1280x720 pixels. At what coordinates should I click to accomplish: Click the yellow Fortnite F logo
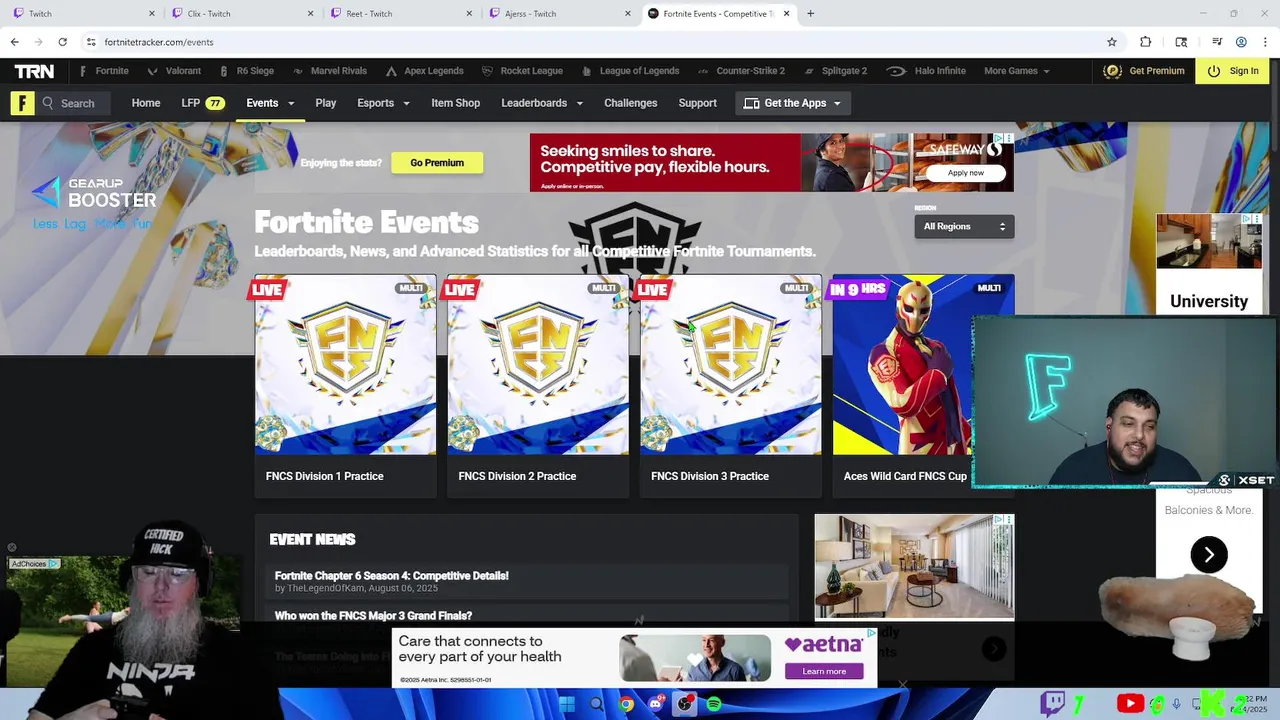point(22,103)
